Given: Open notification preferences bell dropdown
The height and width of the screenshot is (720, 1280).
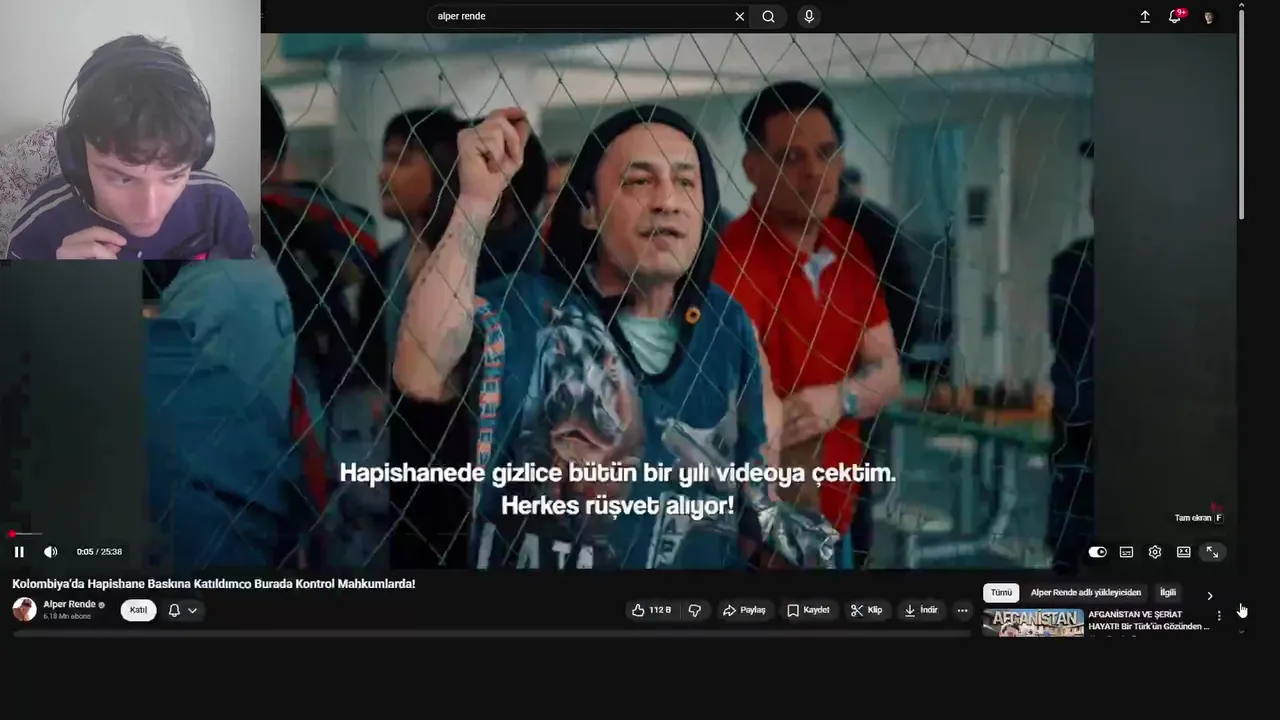Looking at the screenshot, I should pyautogui.click(x=182, y=610).
